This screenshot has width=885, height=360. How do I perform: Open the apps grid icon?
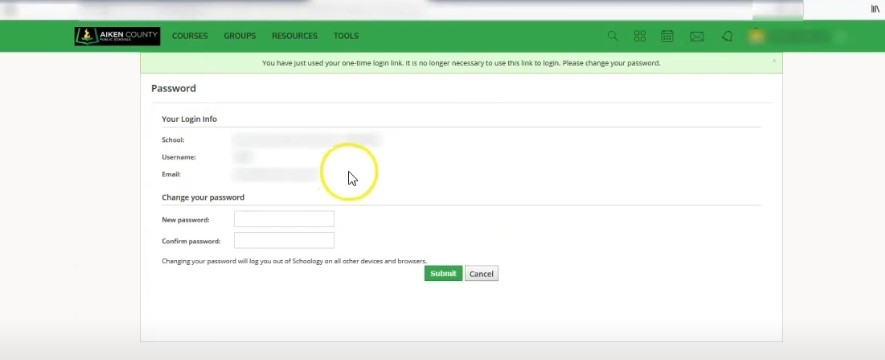click(639, 36)
